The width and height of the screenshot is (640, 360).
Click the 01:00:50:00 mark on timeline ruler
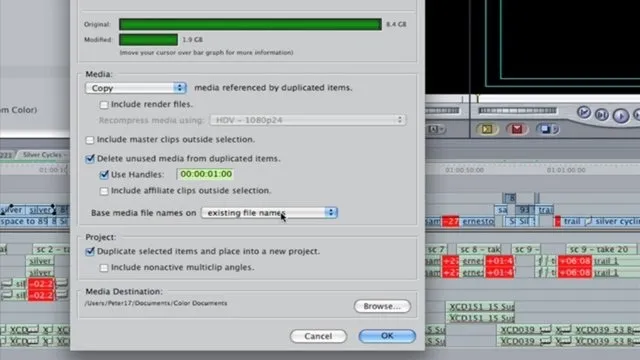tap(464, 170)
